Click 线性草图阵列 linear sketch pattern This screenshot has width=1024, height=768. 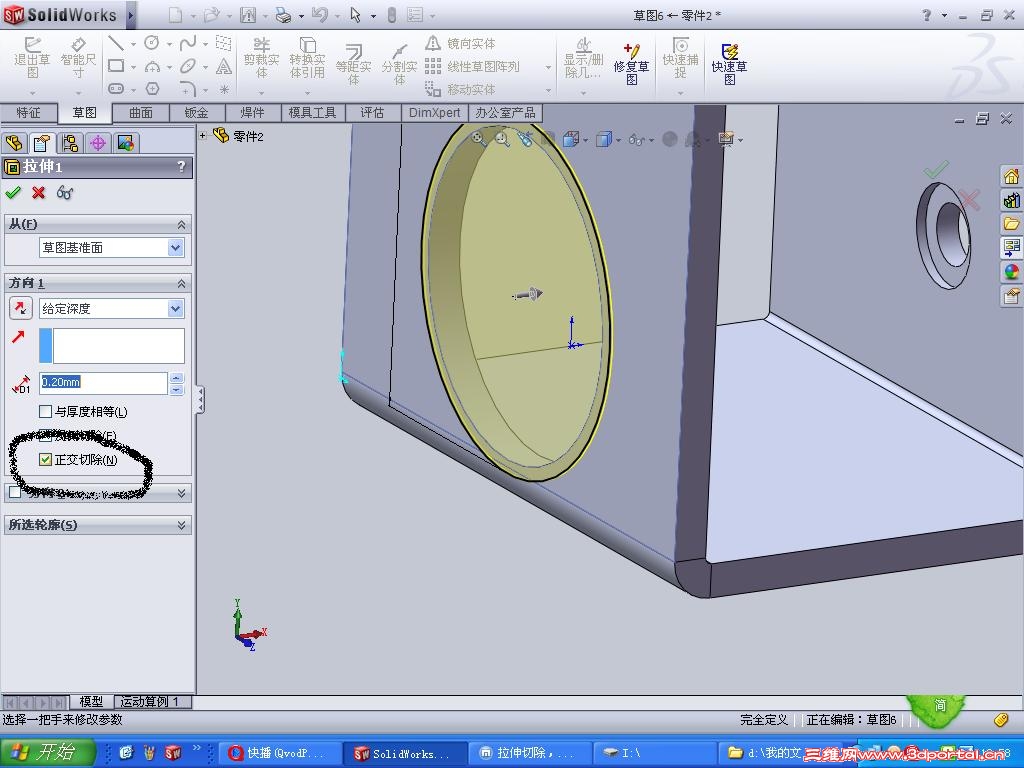(472, 67)
